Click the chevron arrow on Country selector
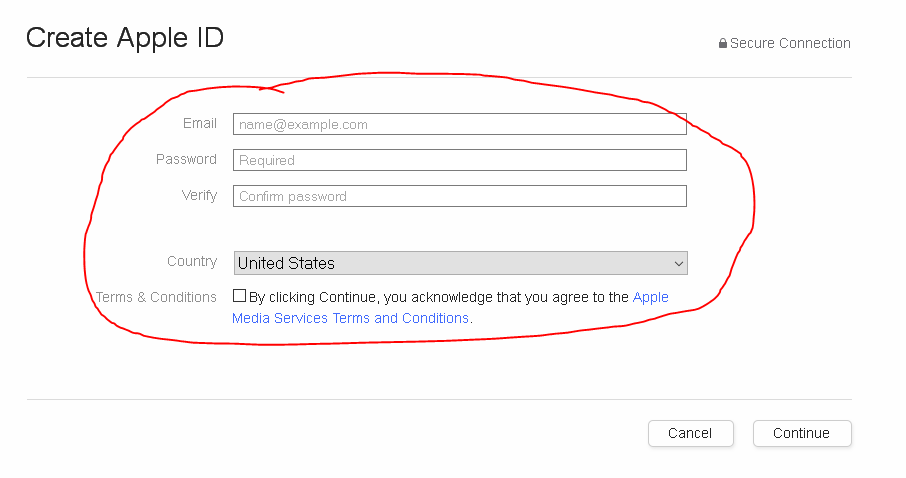 [679, 264]
